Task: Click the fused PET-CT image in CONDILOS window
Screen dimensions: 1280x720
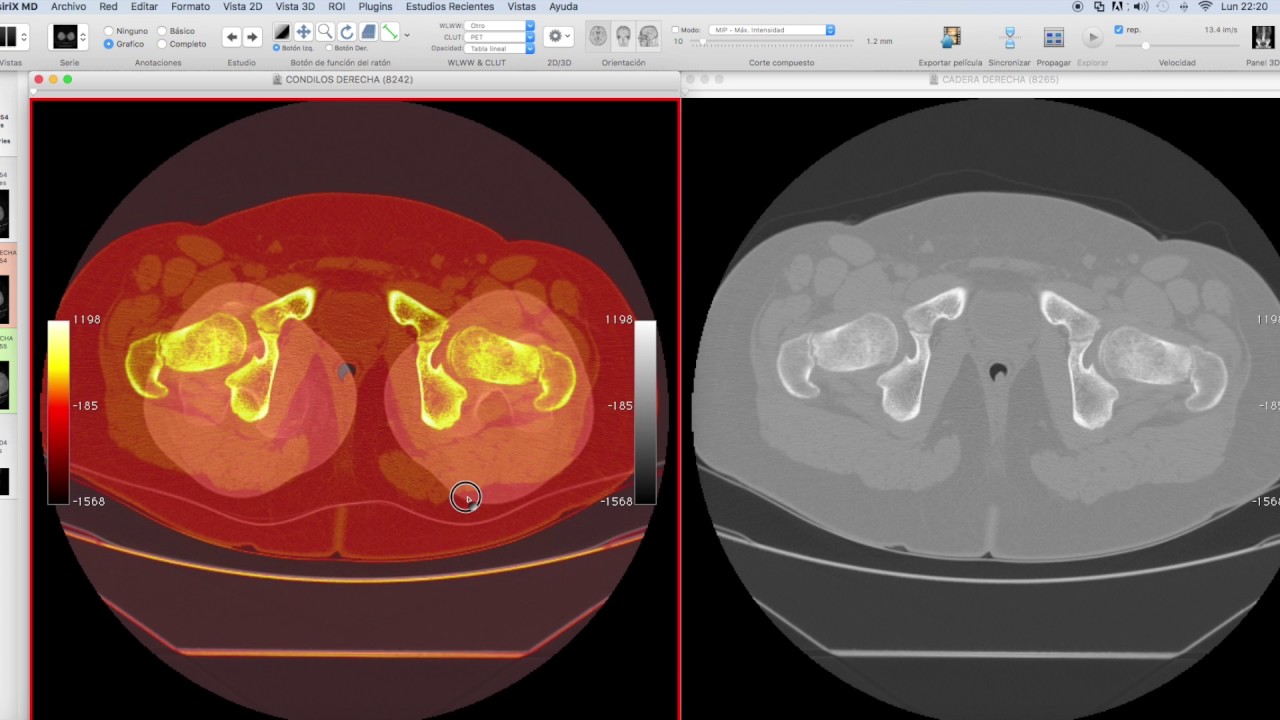Action: pos(356,409)
